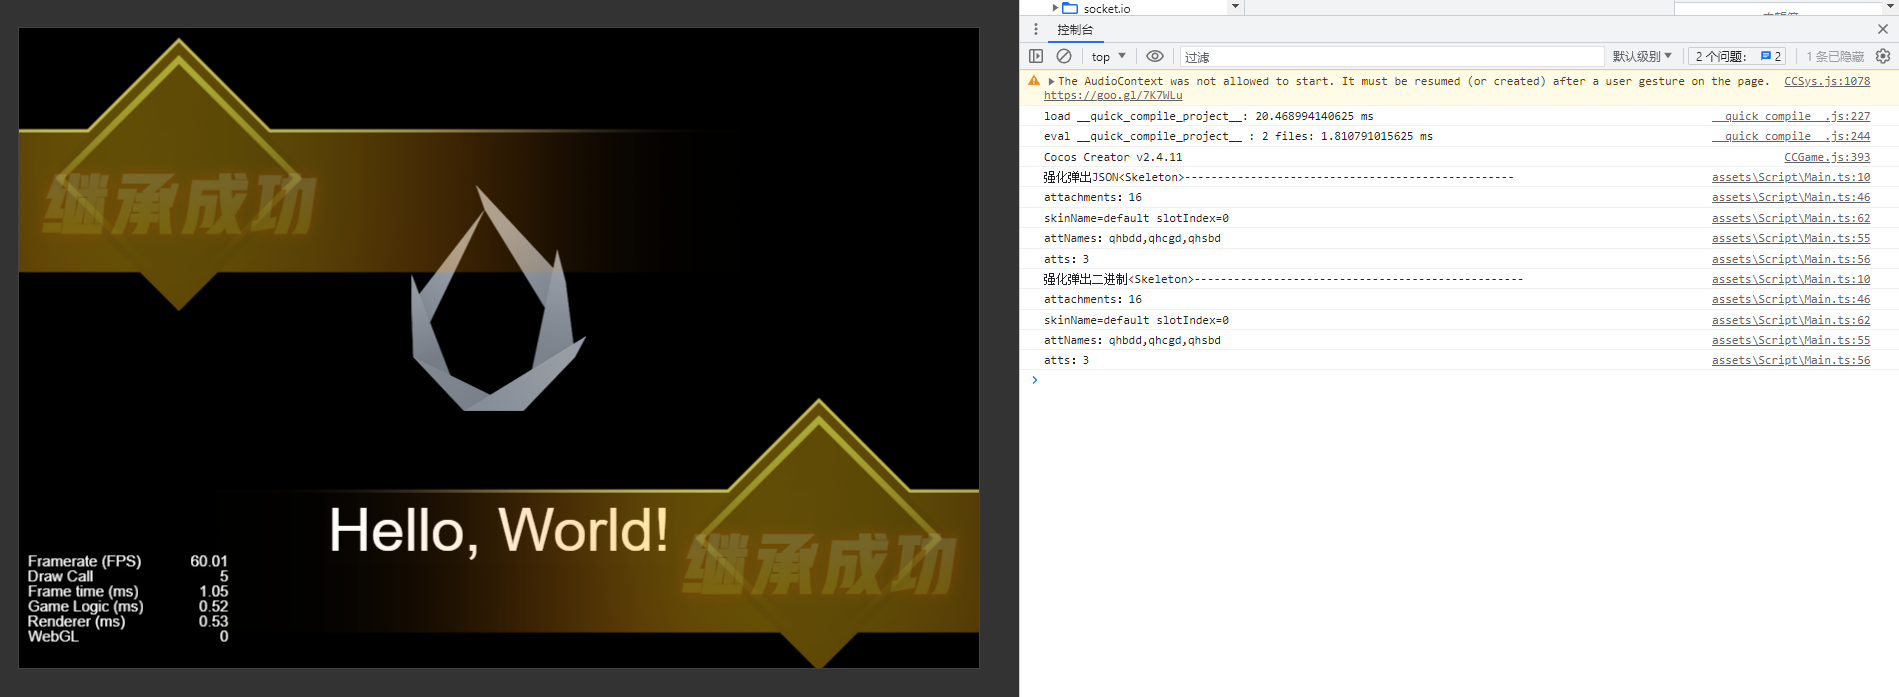Open the 默认级别 log level dropdown
The height and width of the screenshot is (697, 1899).
point(1642,56)
